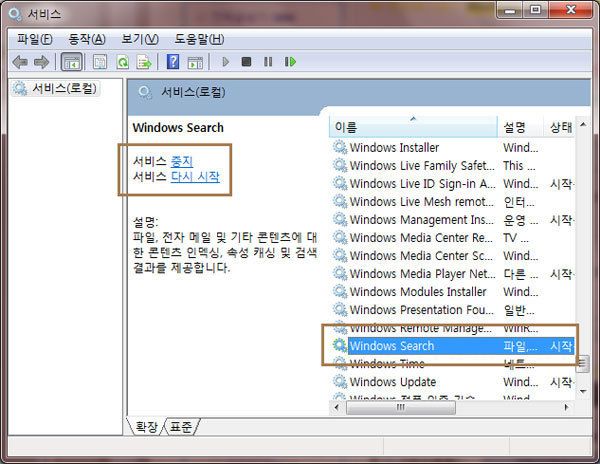Click the horizontal scrollbar left arrow
Image resolution: width=600 pixels, height=464 pixels.
click(336, 407)
